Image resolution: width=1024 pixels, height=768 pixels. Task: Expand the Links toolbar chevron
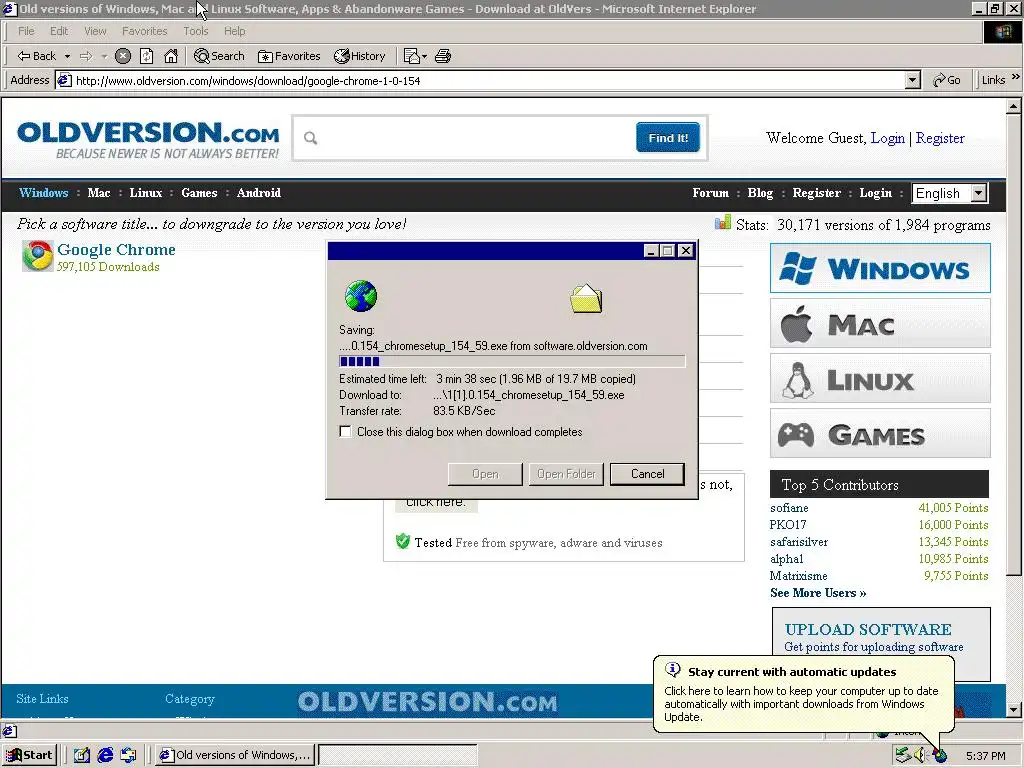[1016, 77]
